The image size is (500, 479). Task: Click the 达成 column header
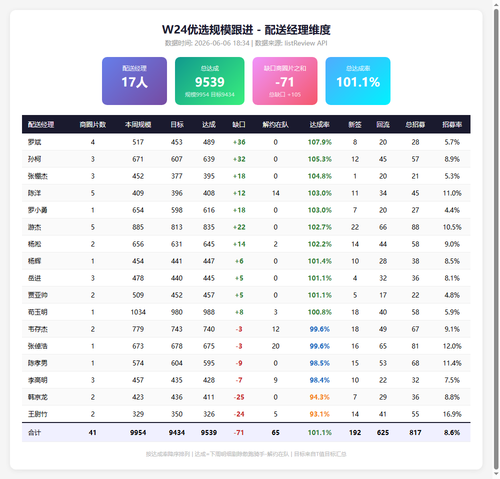[x=209, y=125]
